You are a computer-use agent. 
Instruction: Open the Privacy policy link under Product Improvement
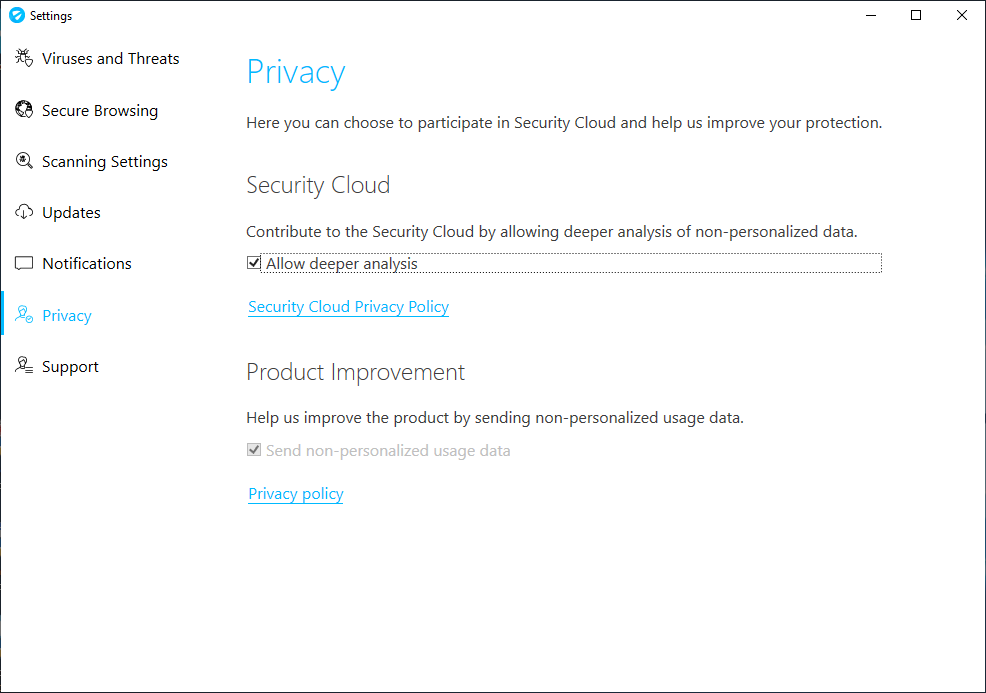295,494
